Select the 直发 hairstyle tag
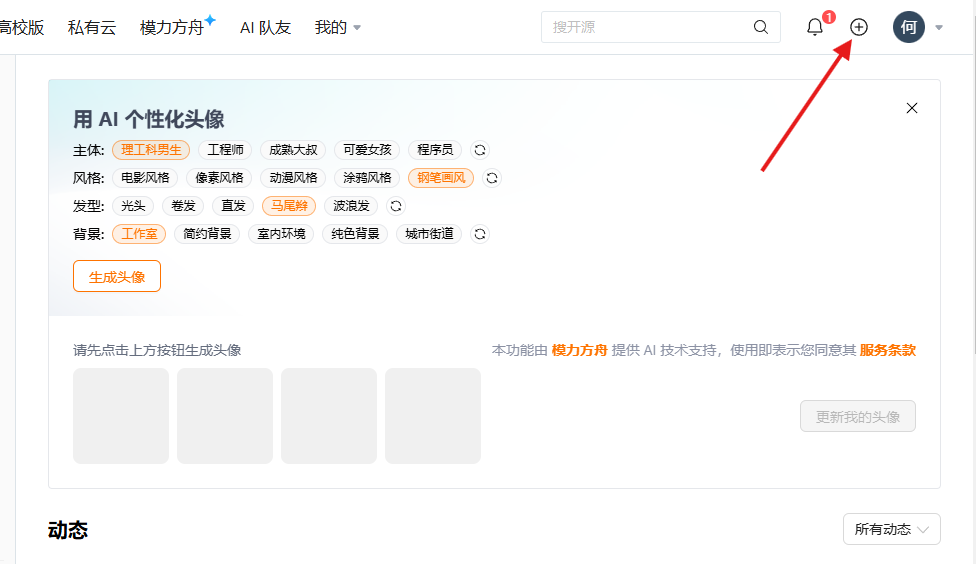 coord(233,206)
